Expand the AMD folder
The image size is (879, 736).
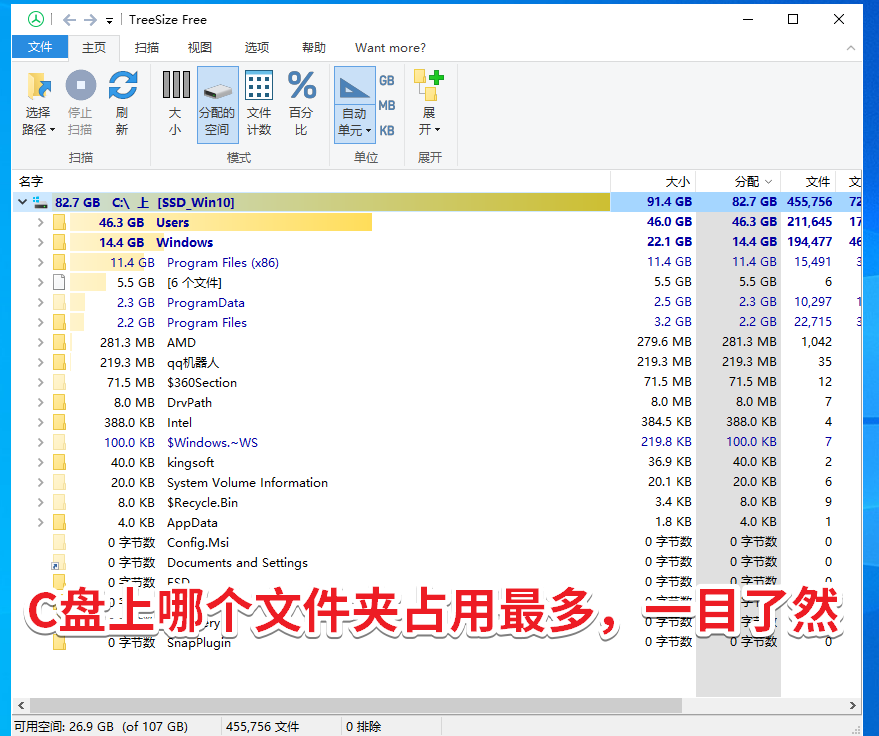(40, 342)
